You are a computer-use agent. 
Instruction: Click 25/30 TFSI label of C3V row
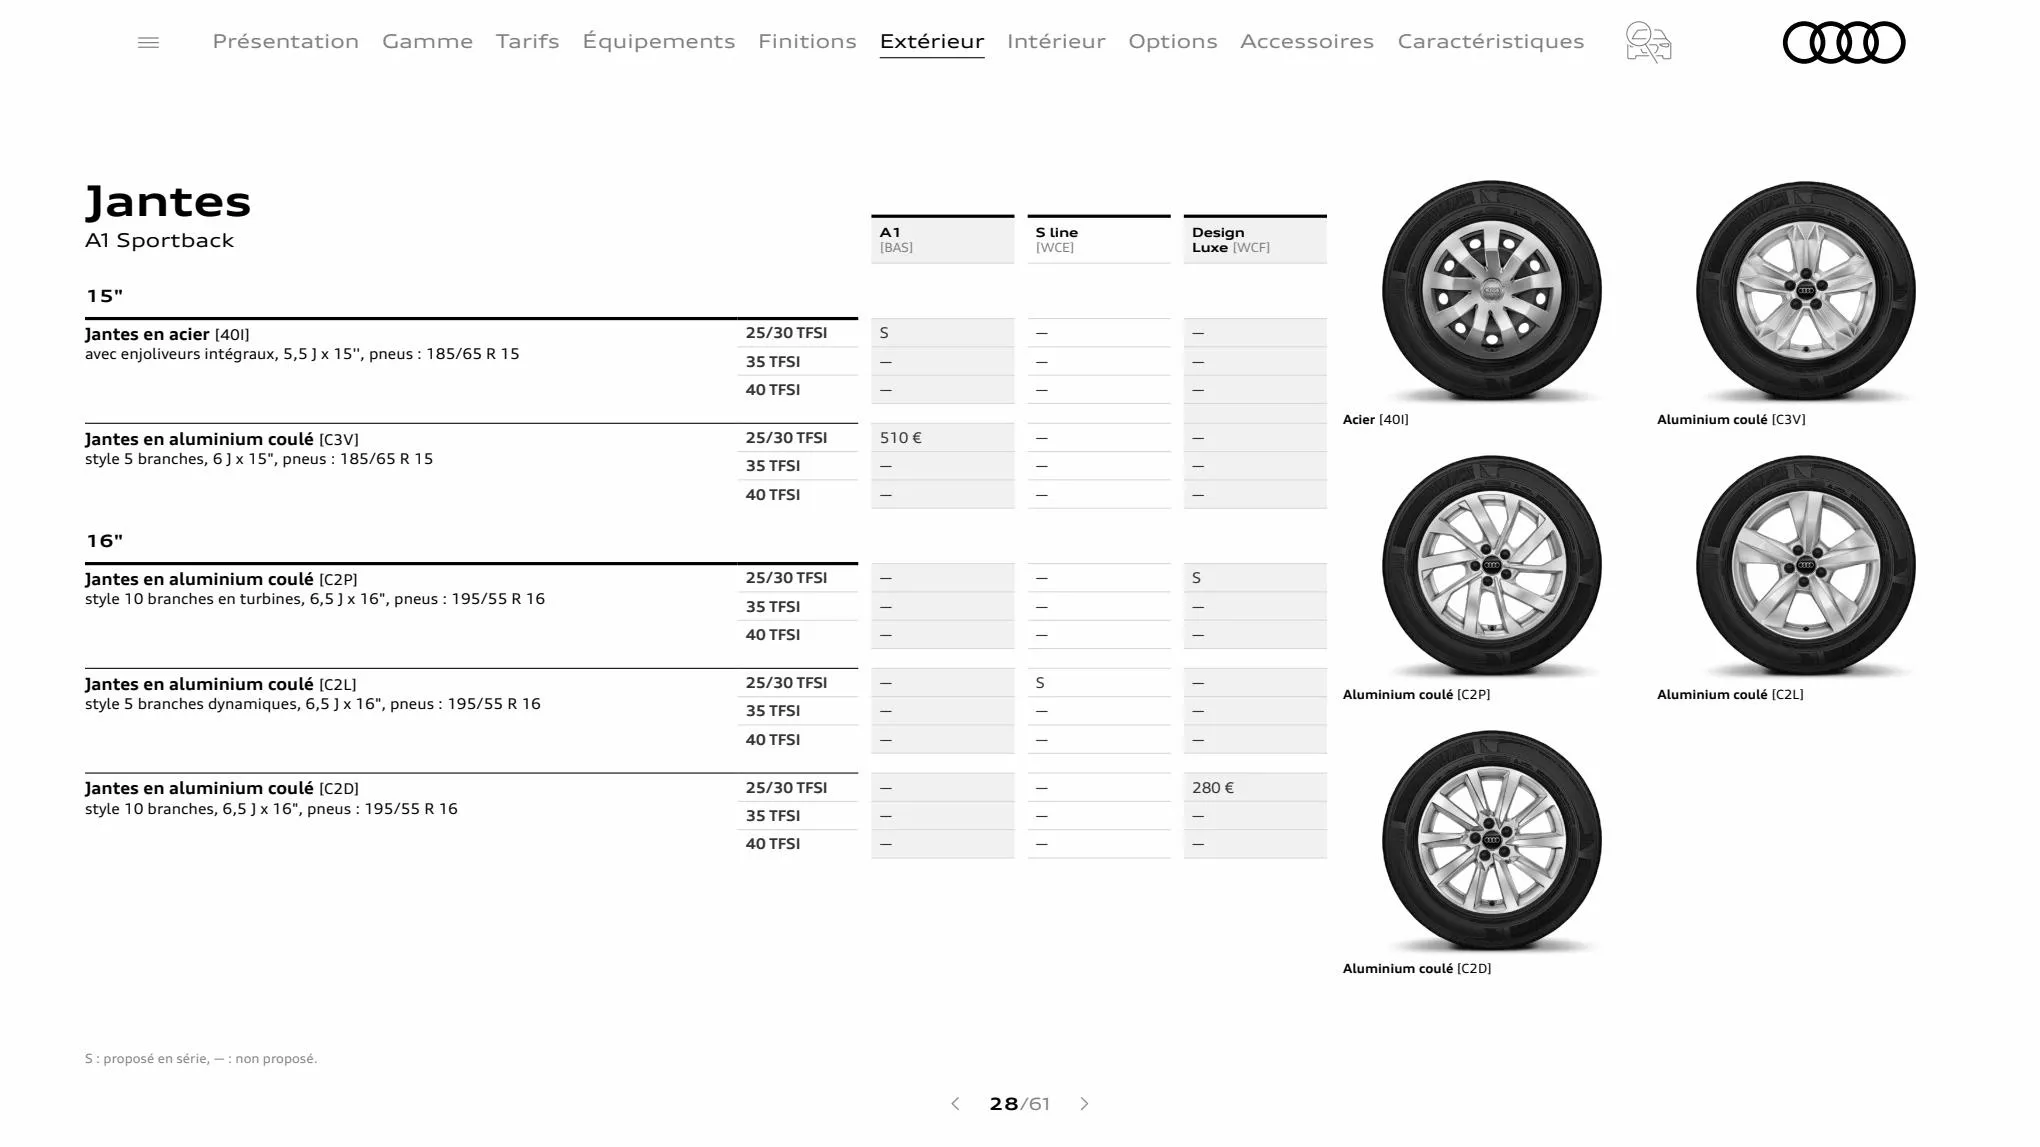tap(786, 438)
